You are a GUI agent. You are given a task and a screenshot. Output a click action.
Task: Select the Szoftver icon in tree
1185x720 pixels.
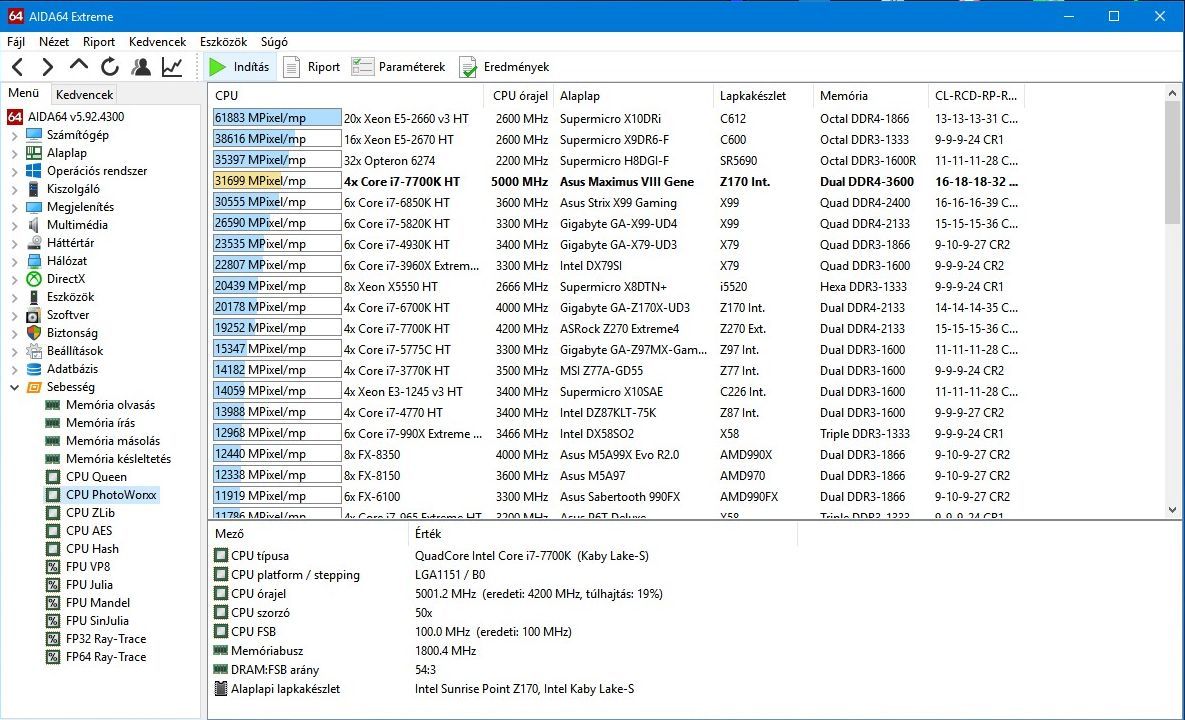click(x=34, y=315)
